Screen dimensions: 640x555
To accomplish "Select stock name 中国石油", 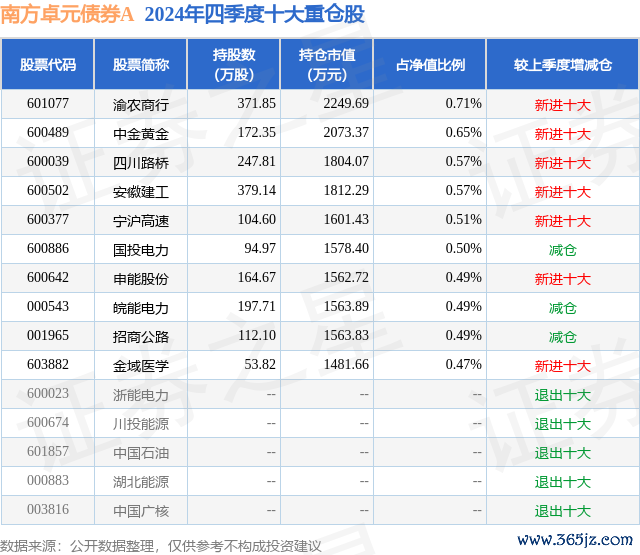I will [141, 453].
